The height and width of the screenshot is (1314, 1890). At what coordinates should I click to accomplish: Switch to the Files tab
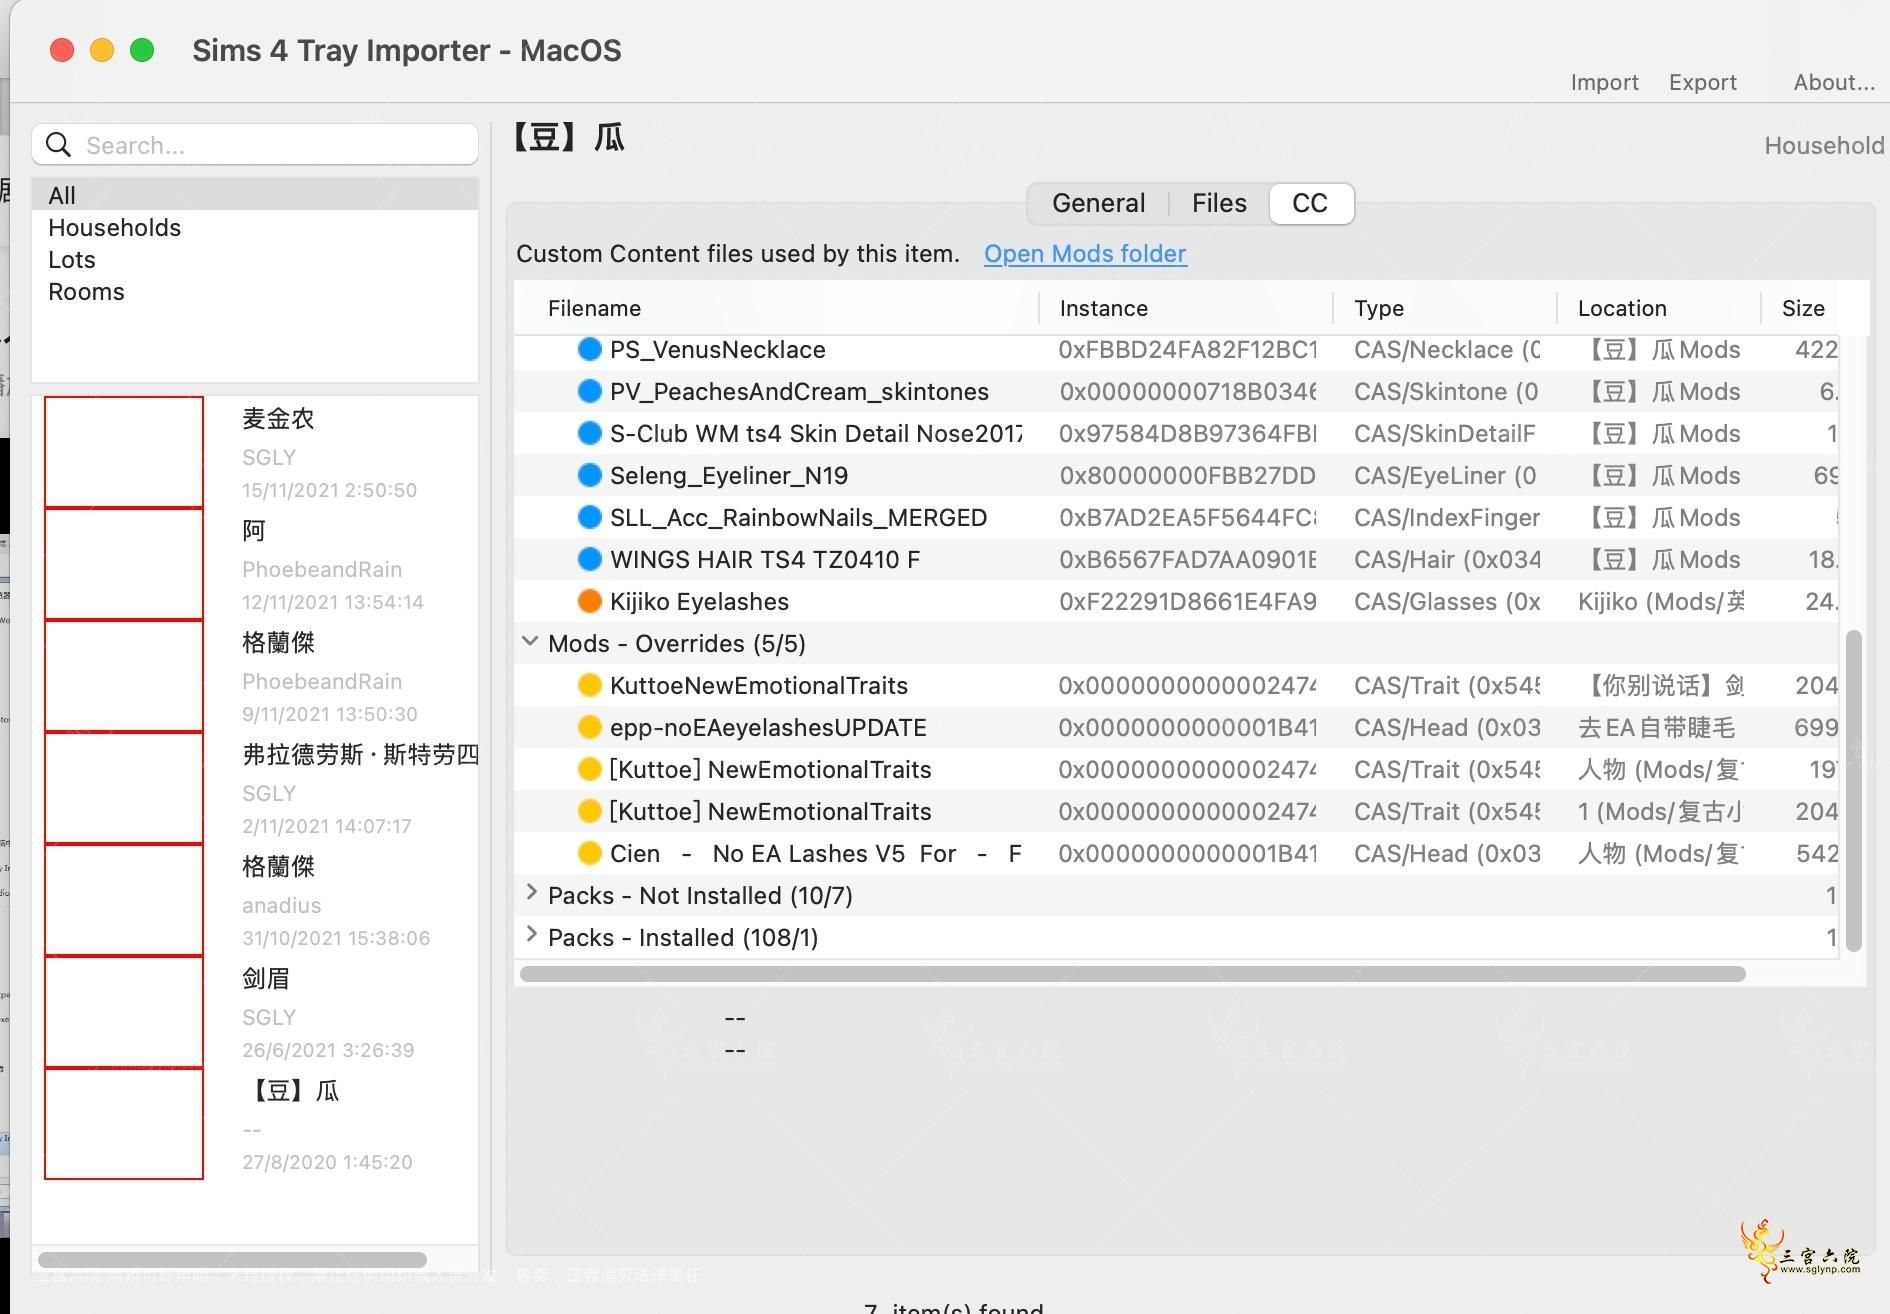coord(1219,203)
